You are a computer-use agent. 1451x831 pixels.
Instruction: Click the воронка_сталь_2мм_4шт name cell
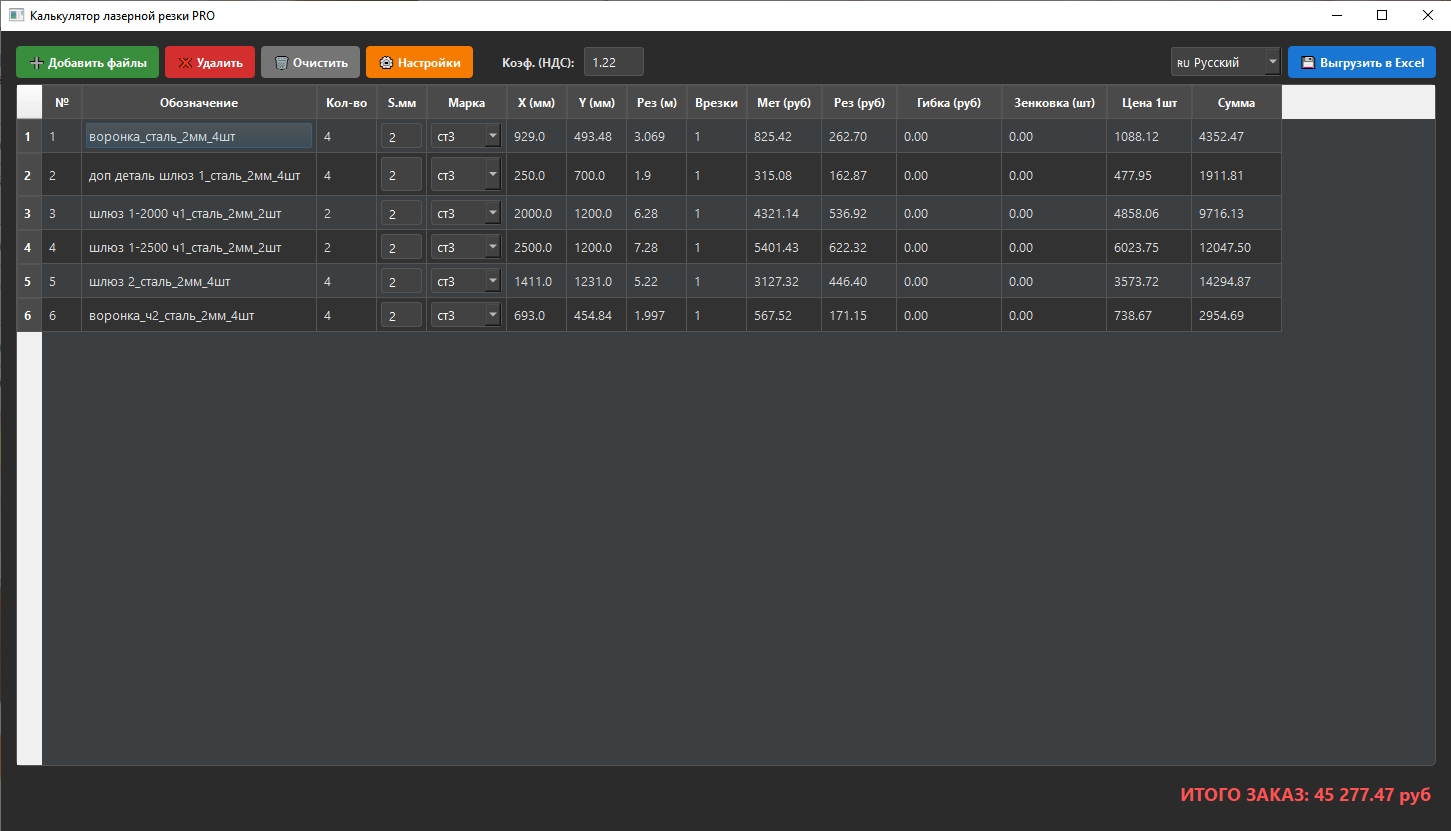pyautogui.click(x=198, y=136)
